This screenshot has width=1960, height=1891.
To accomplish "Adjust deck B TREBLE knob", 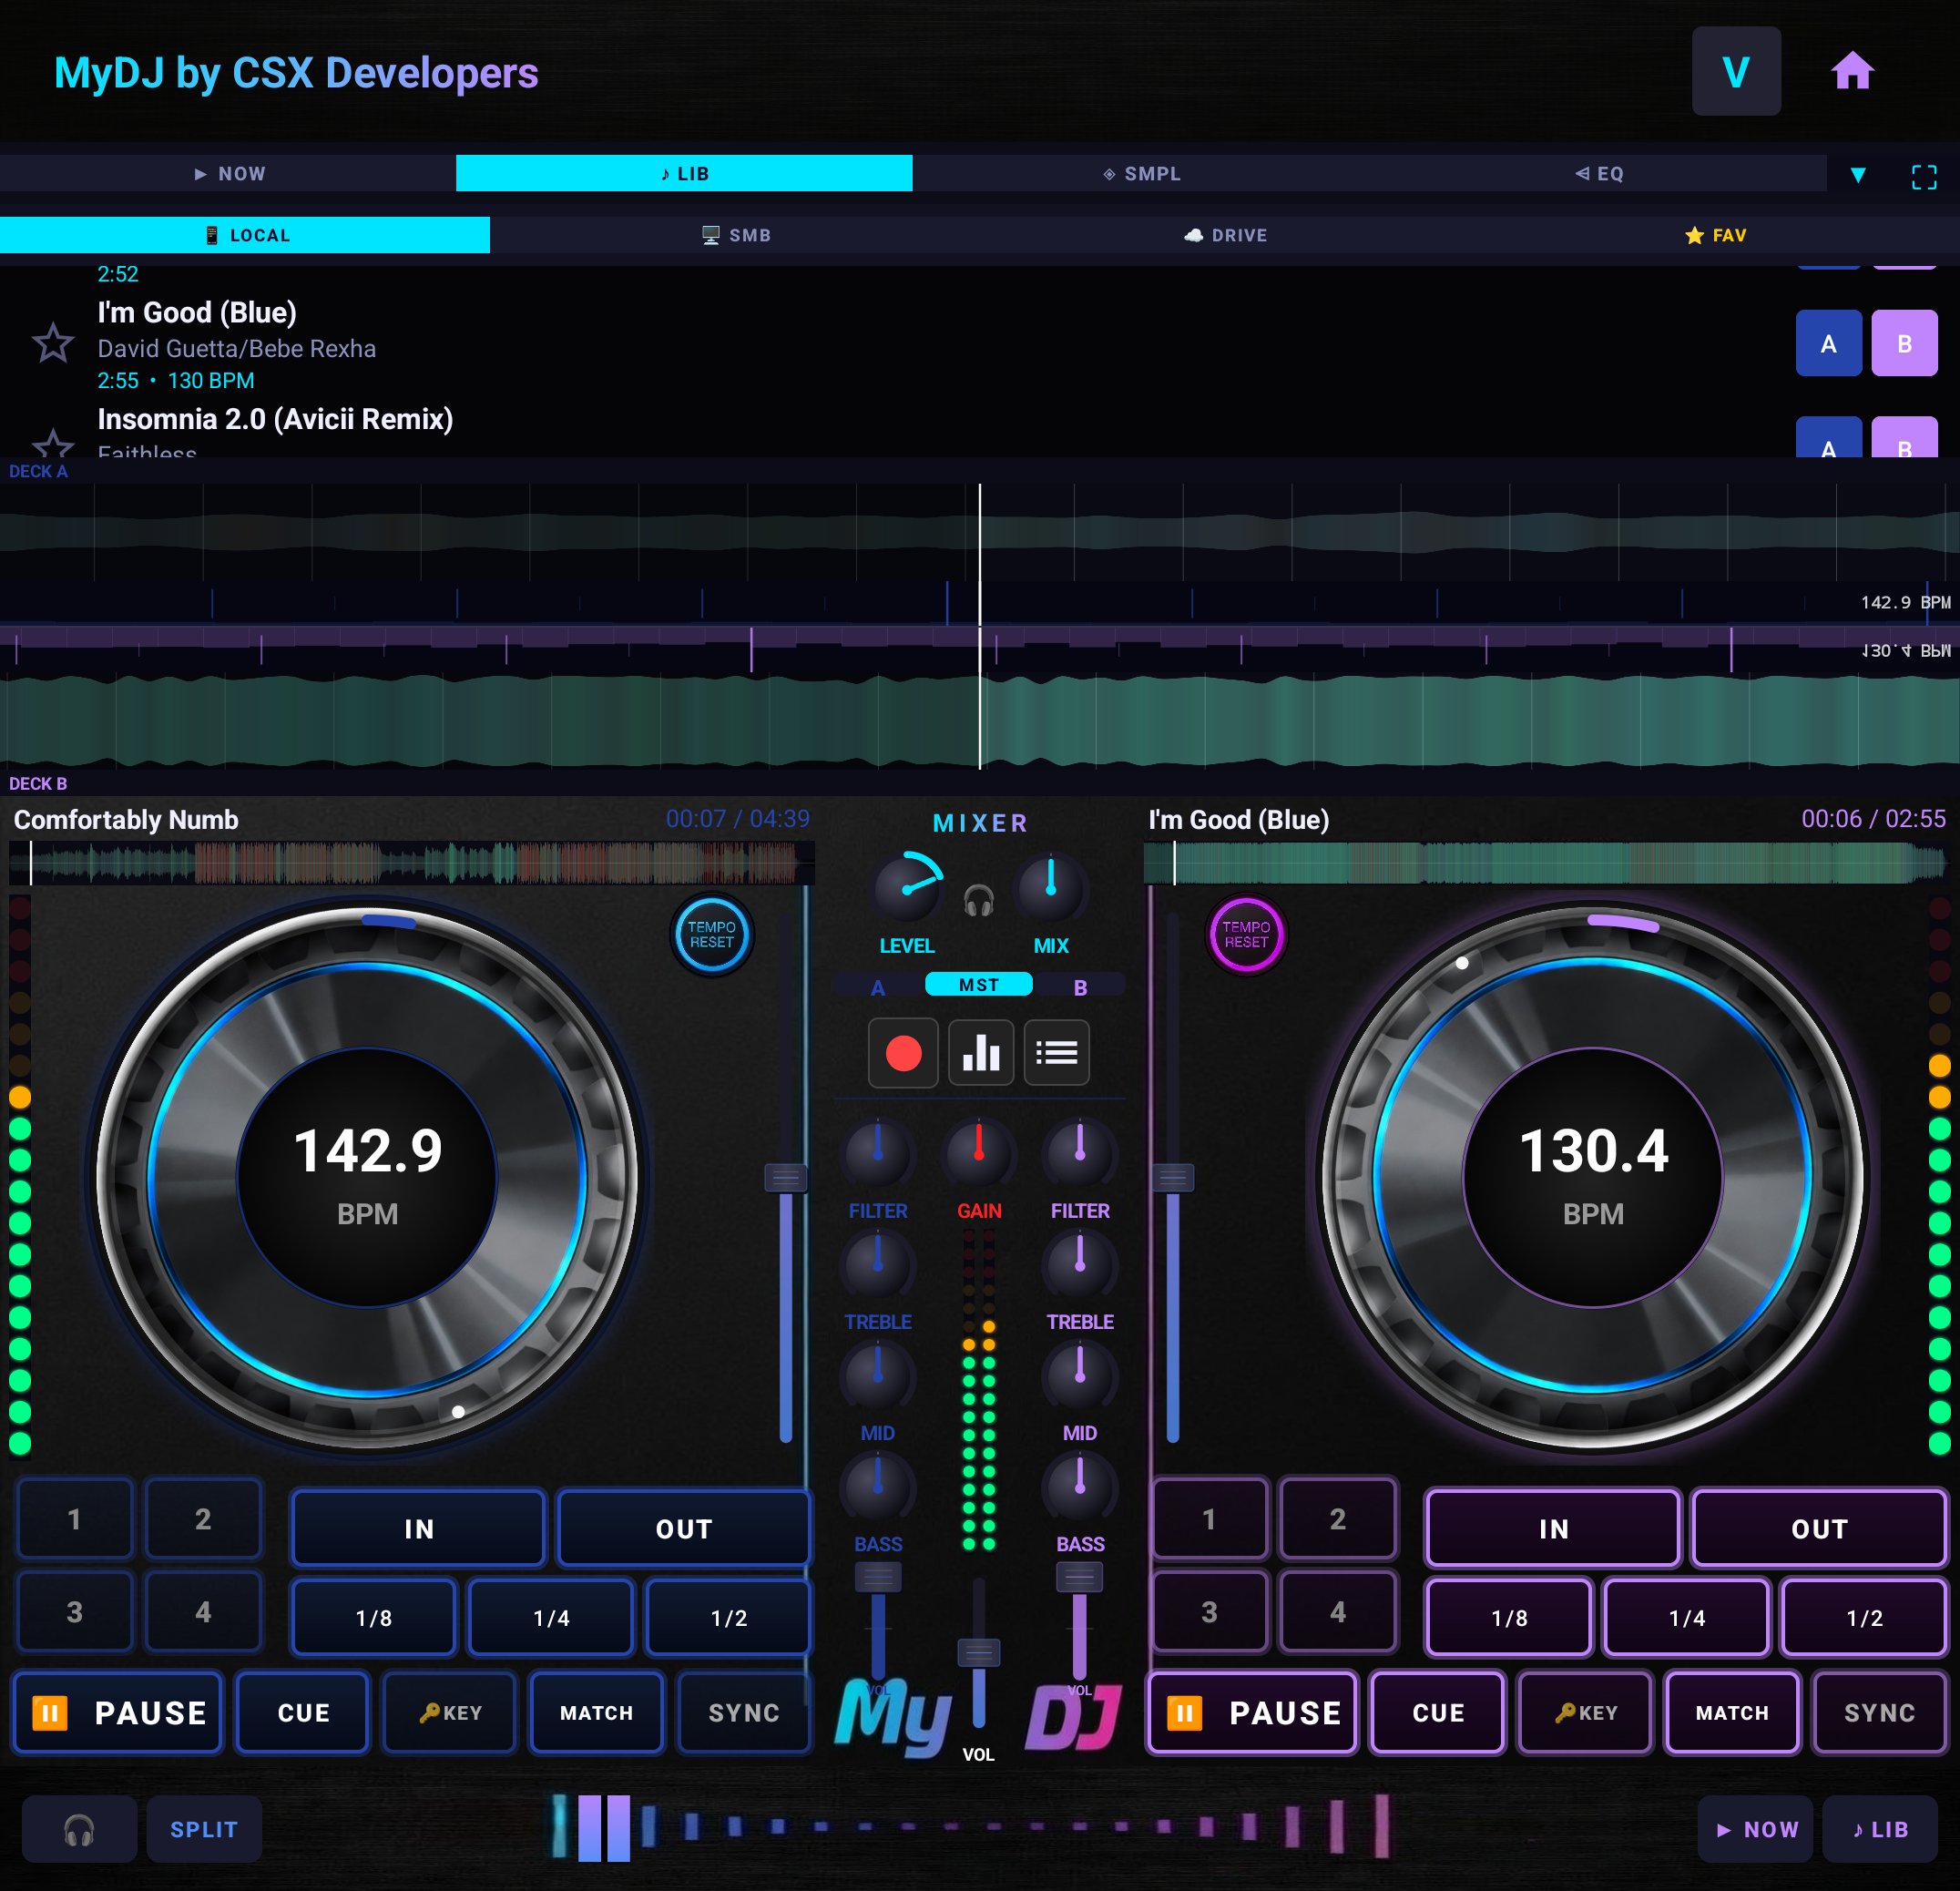I will click(1080, 1265).
